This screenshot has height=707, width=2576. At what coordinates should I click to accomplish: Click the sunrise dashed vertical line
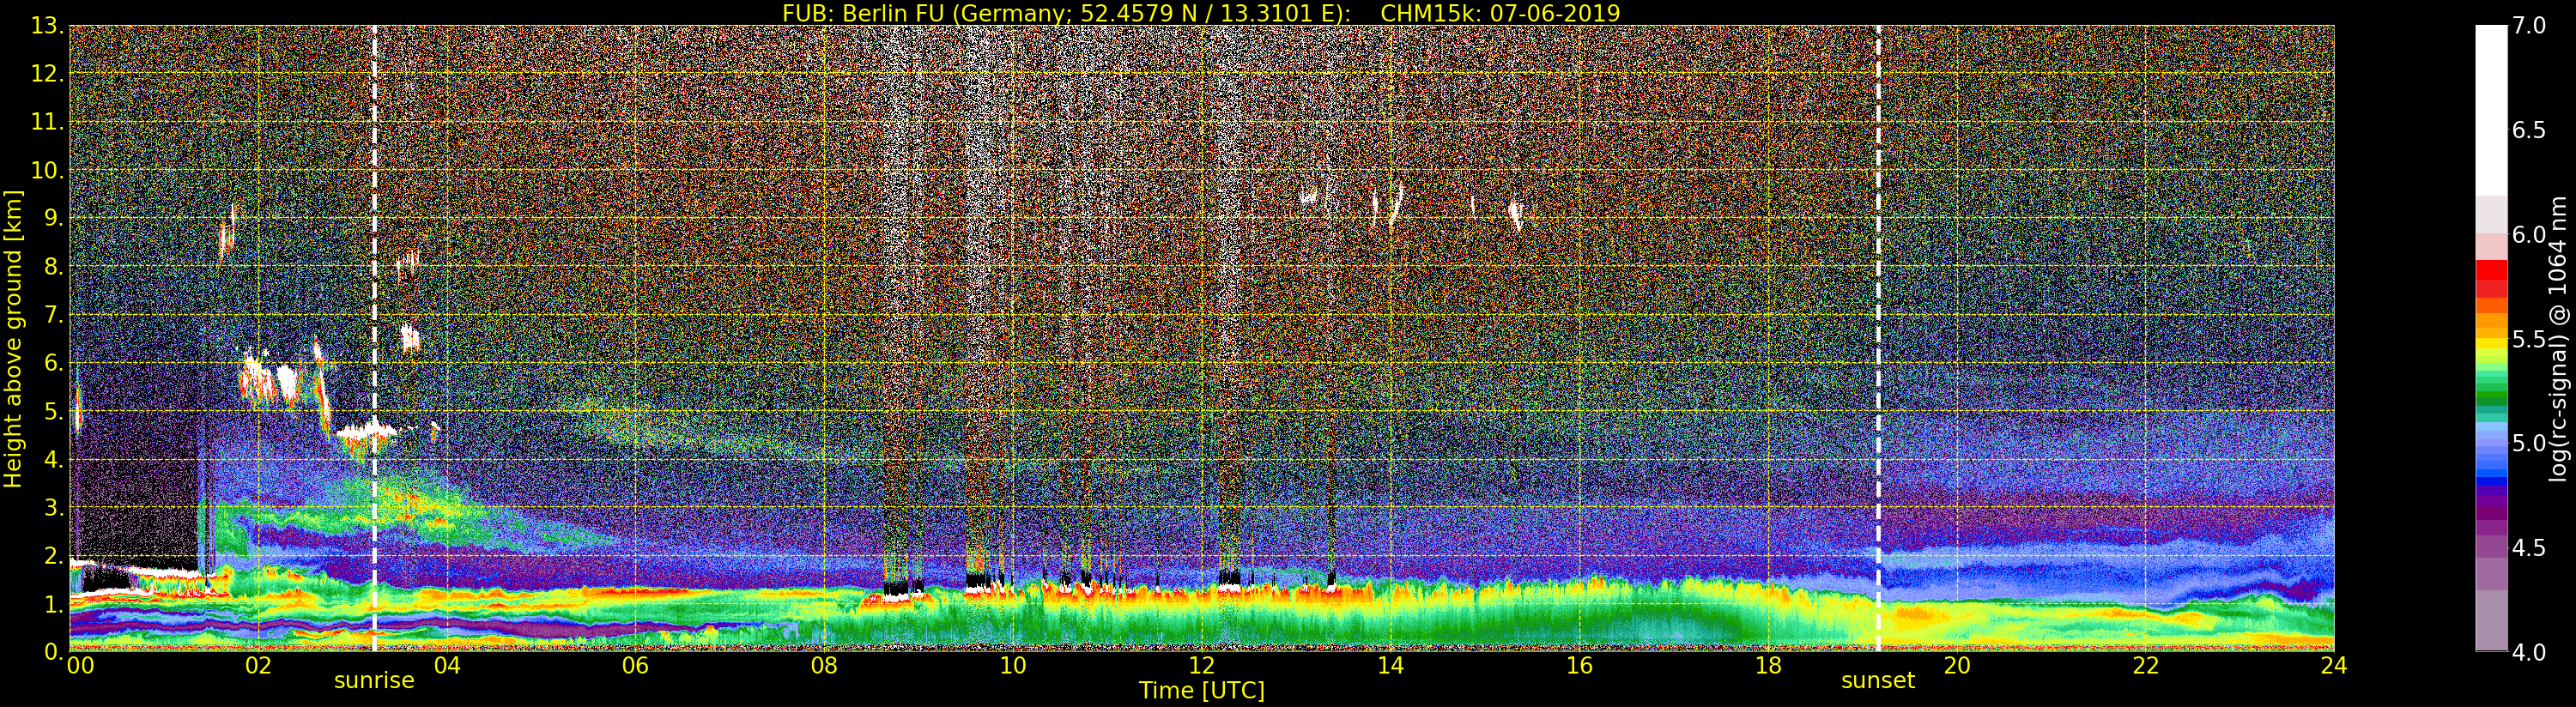coord(374,338)
